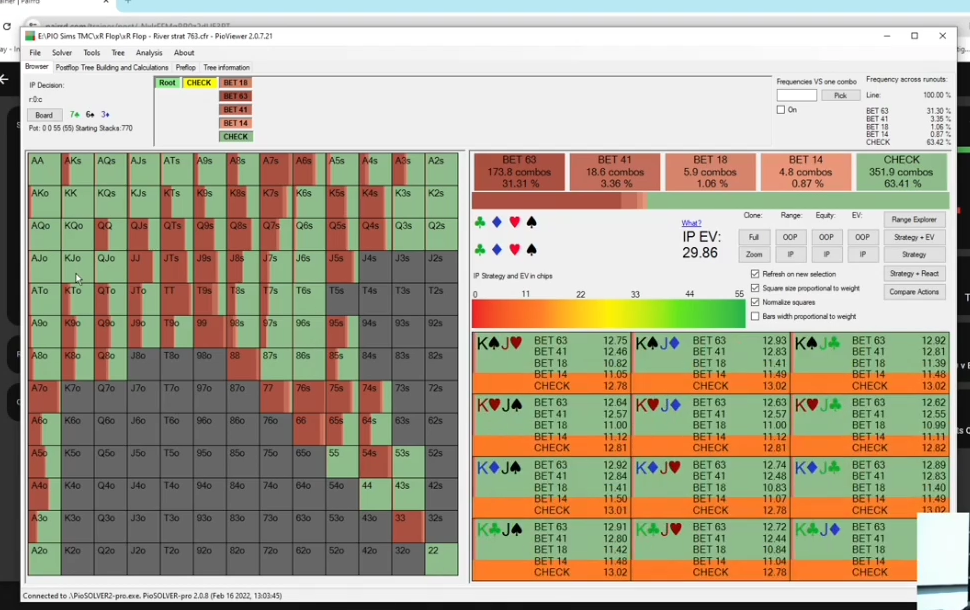Viewport: 970px width, 610px height.
Task: Click the Frequencies VS one combo input field
Action: 797,95
